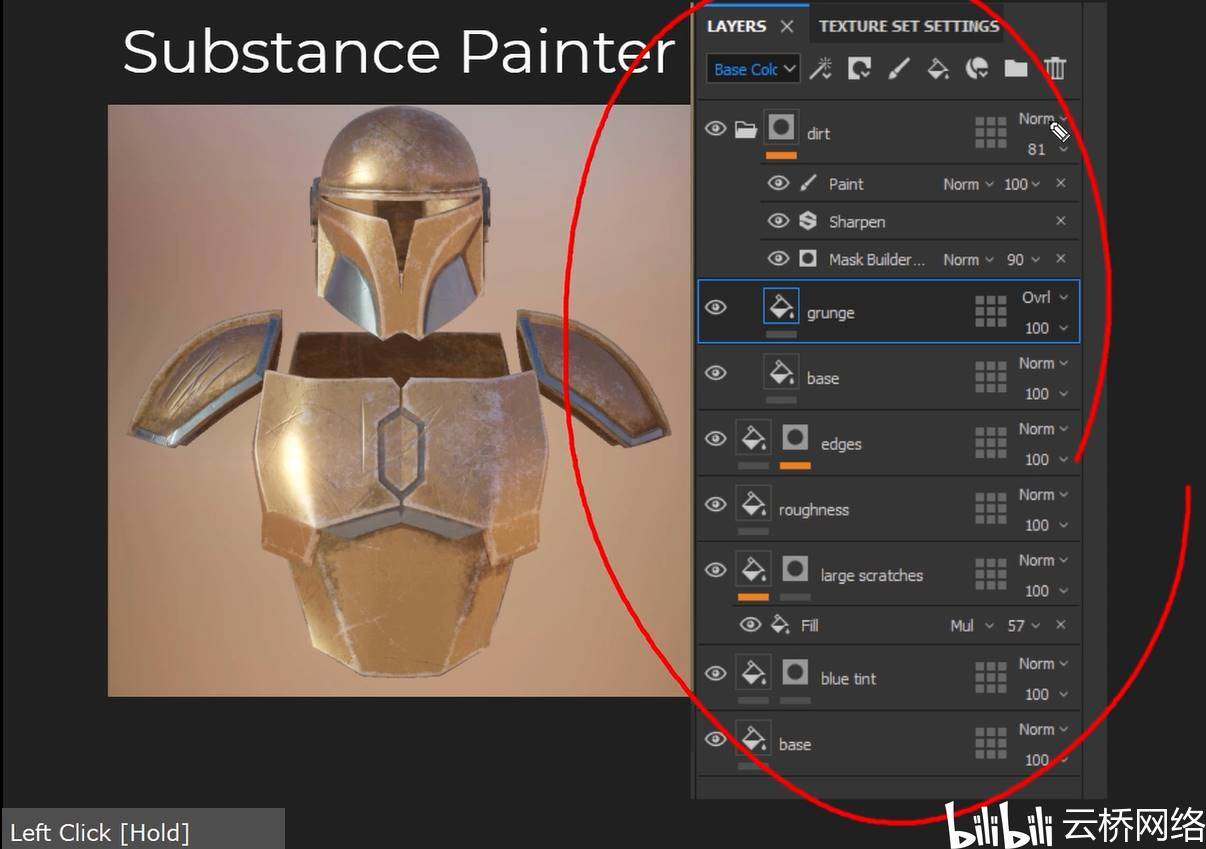
Task: Add a mask using the toolbar mask icon
Action: coord(859,68)
